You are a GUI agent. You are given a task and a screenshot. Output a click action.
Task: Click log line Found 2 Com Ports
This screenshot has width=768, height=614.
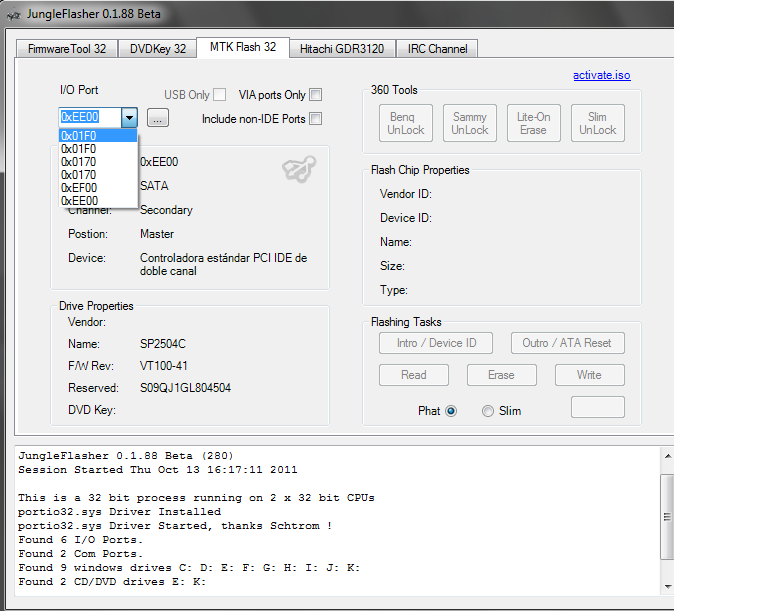coord(81,554)
